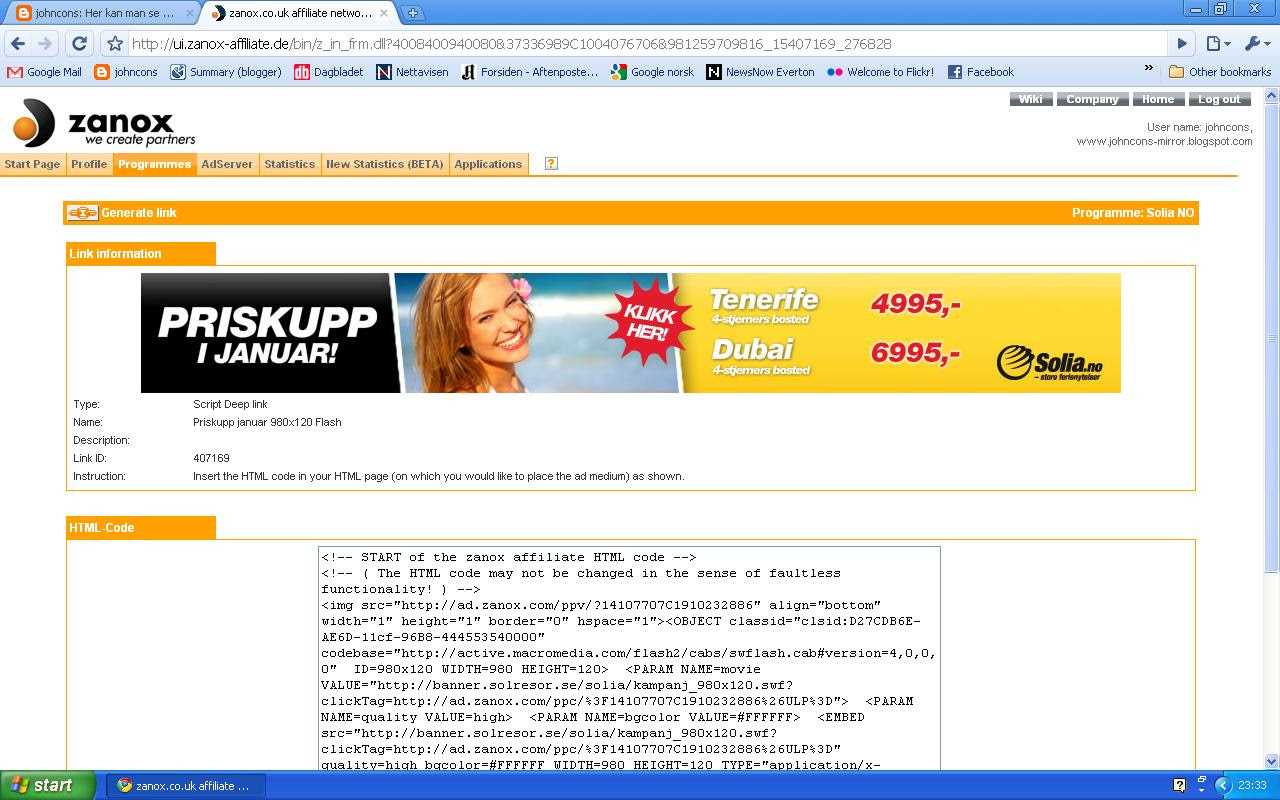Screen dimensions: 1280x800
Task: Open the Start Page tab
Action: 32,164
